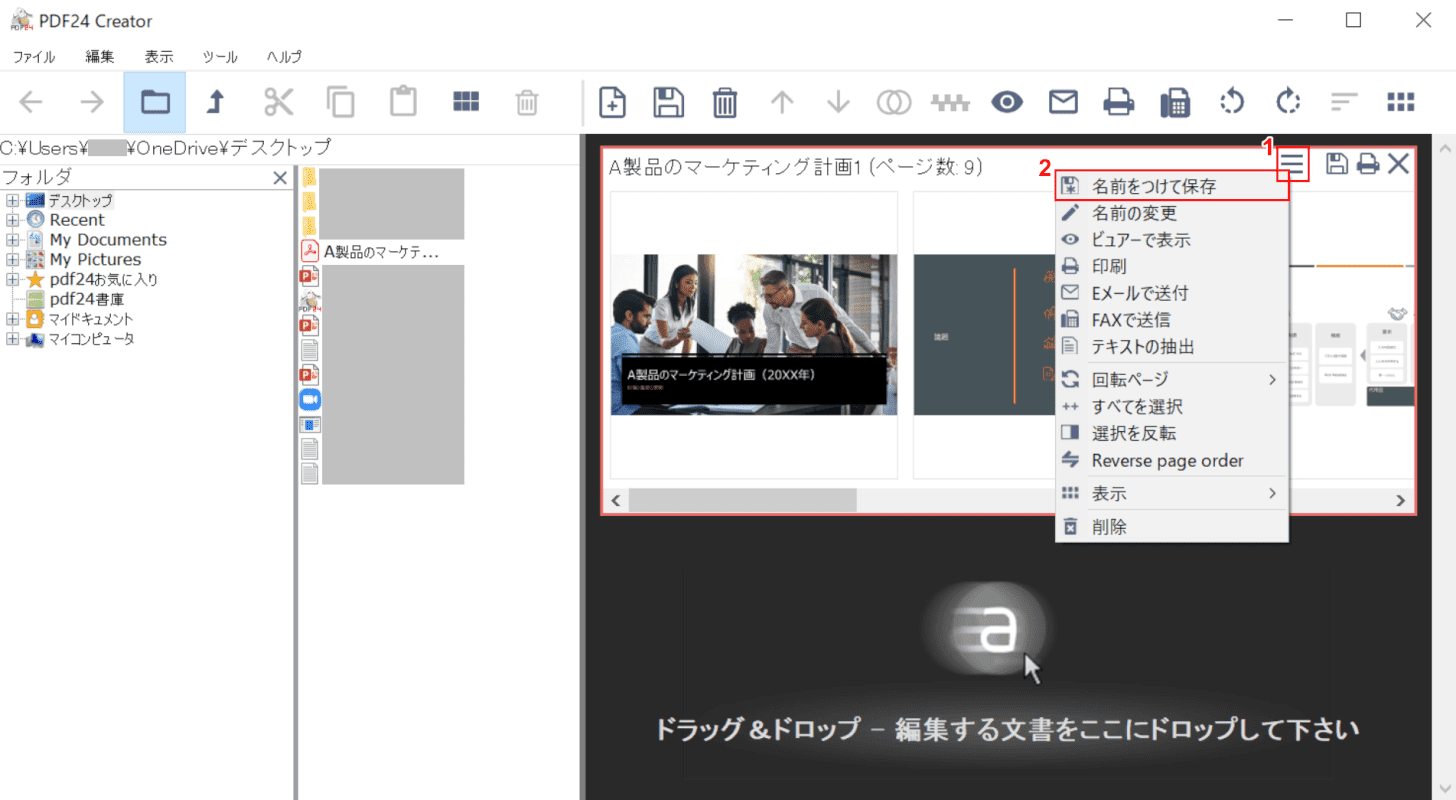Click the page grid view icon
This screenshot has height=800, width=1456.
click(1401, 102)
